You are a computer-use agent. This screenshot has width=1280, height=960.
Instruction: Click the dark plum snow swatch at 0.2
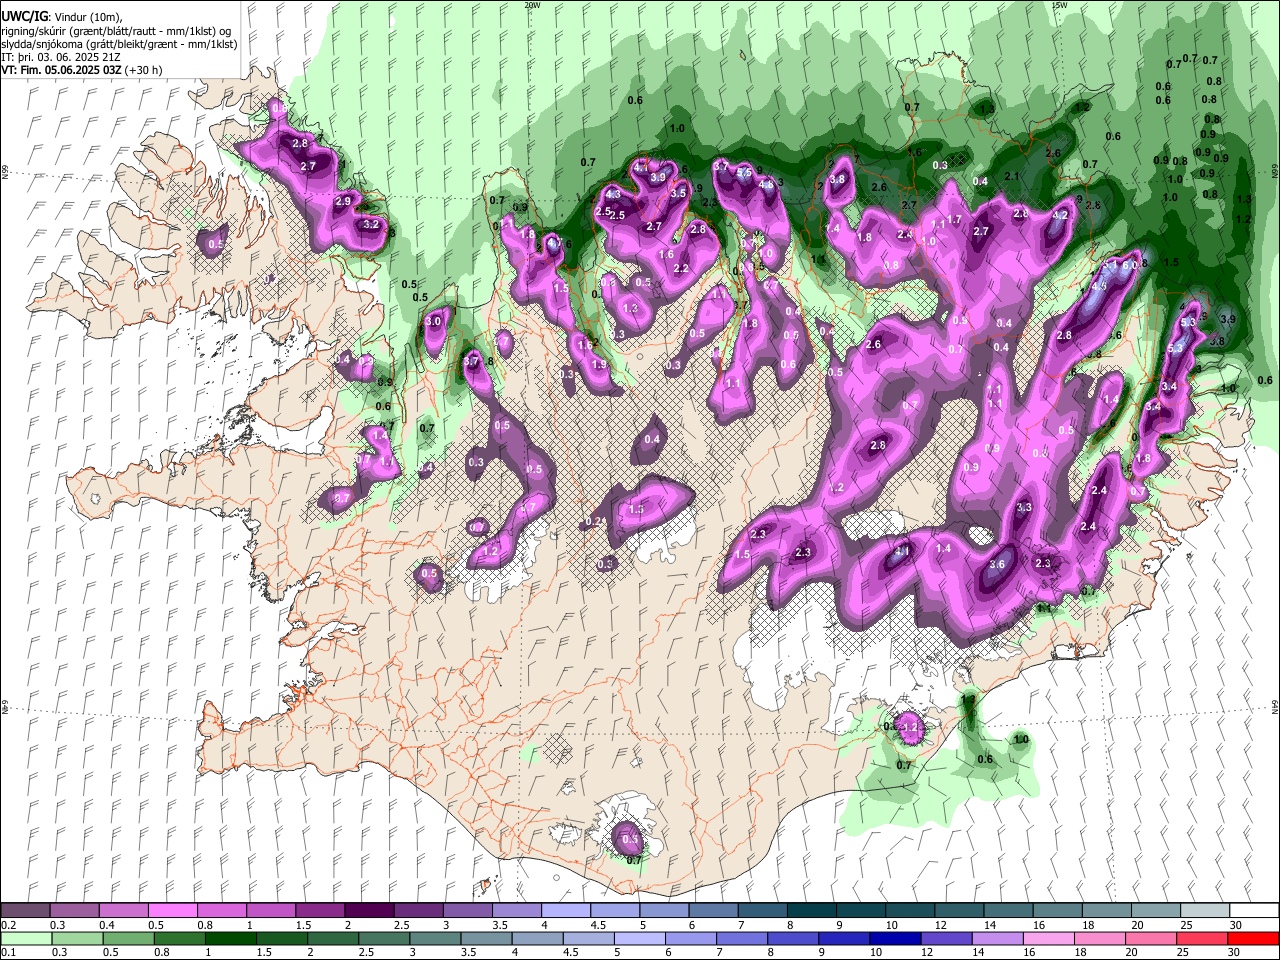[x=26, y=910]
